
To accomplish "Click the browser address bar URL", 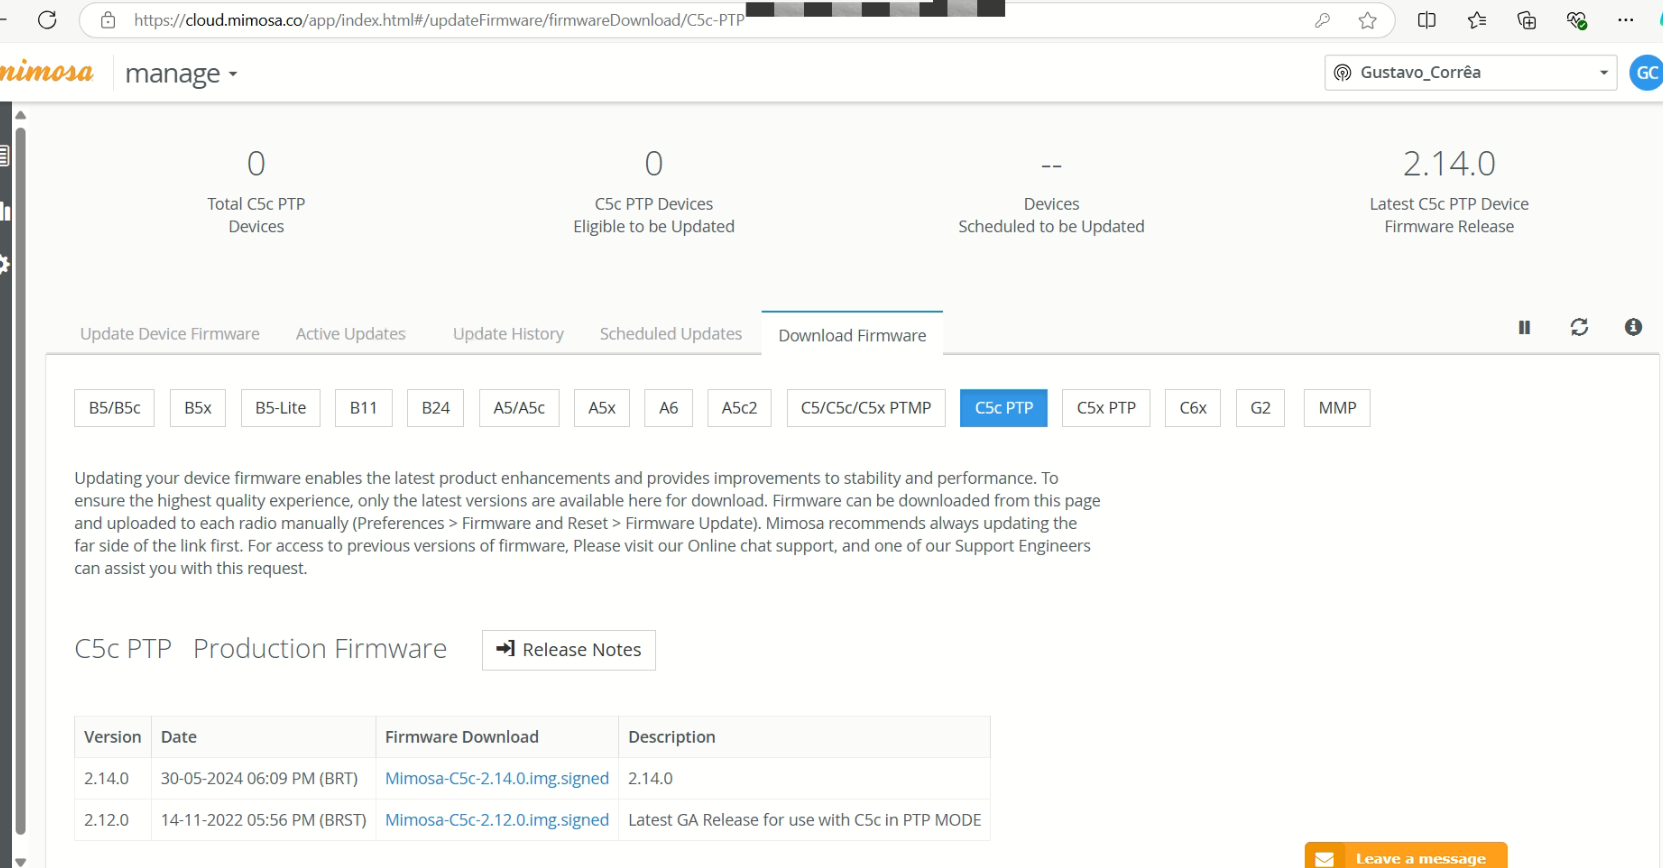I will 440,20.
